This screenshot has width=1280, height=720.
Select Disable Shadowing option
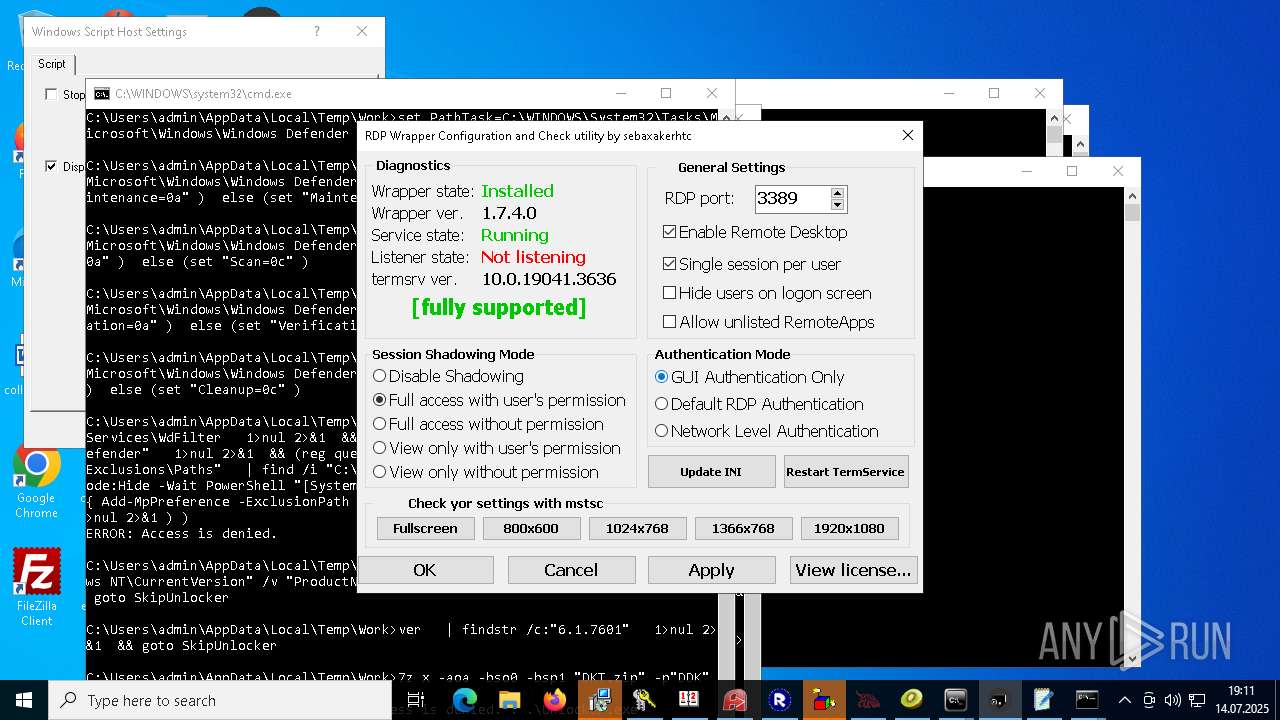pyautogui.click(x=448, y=376)
